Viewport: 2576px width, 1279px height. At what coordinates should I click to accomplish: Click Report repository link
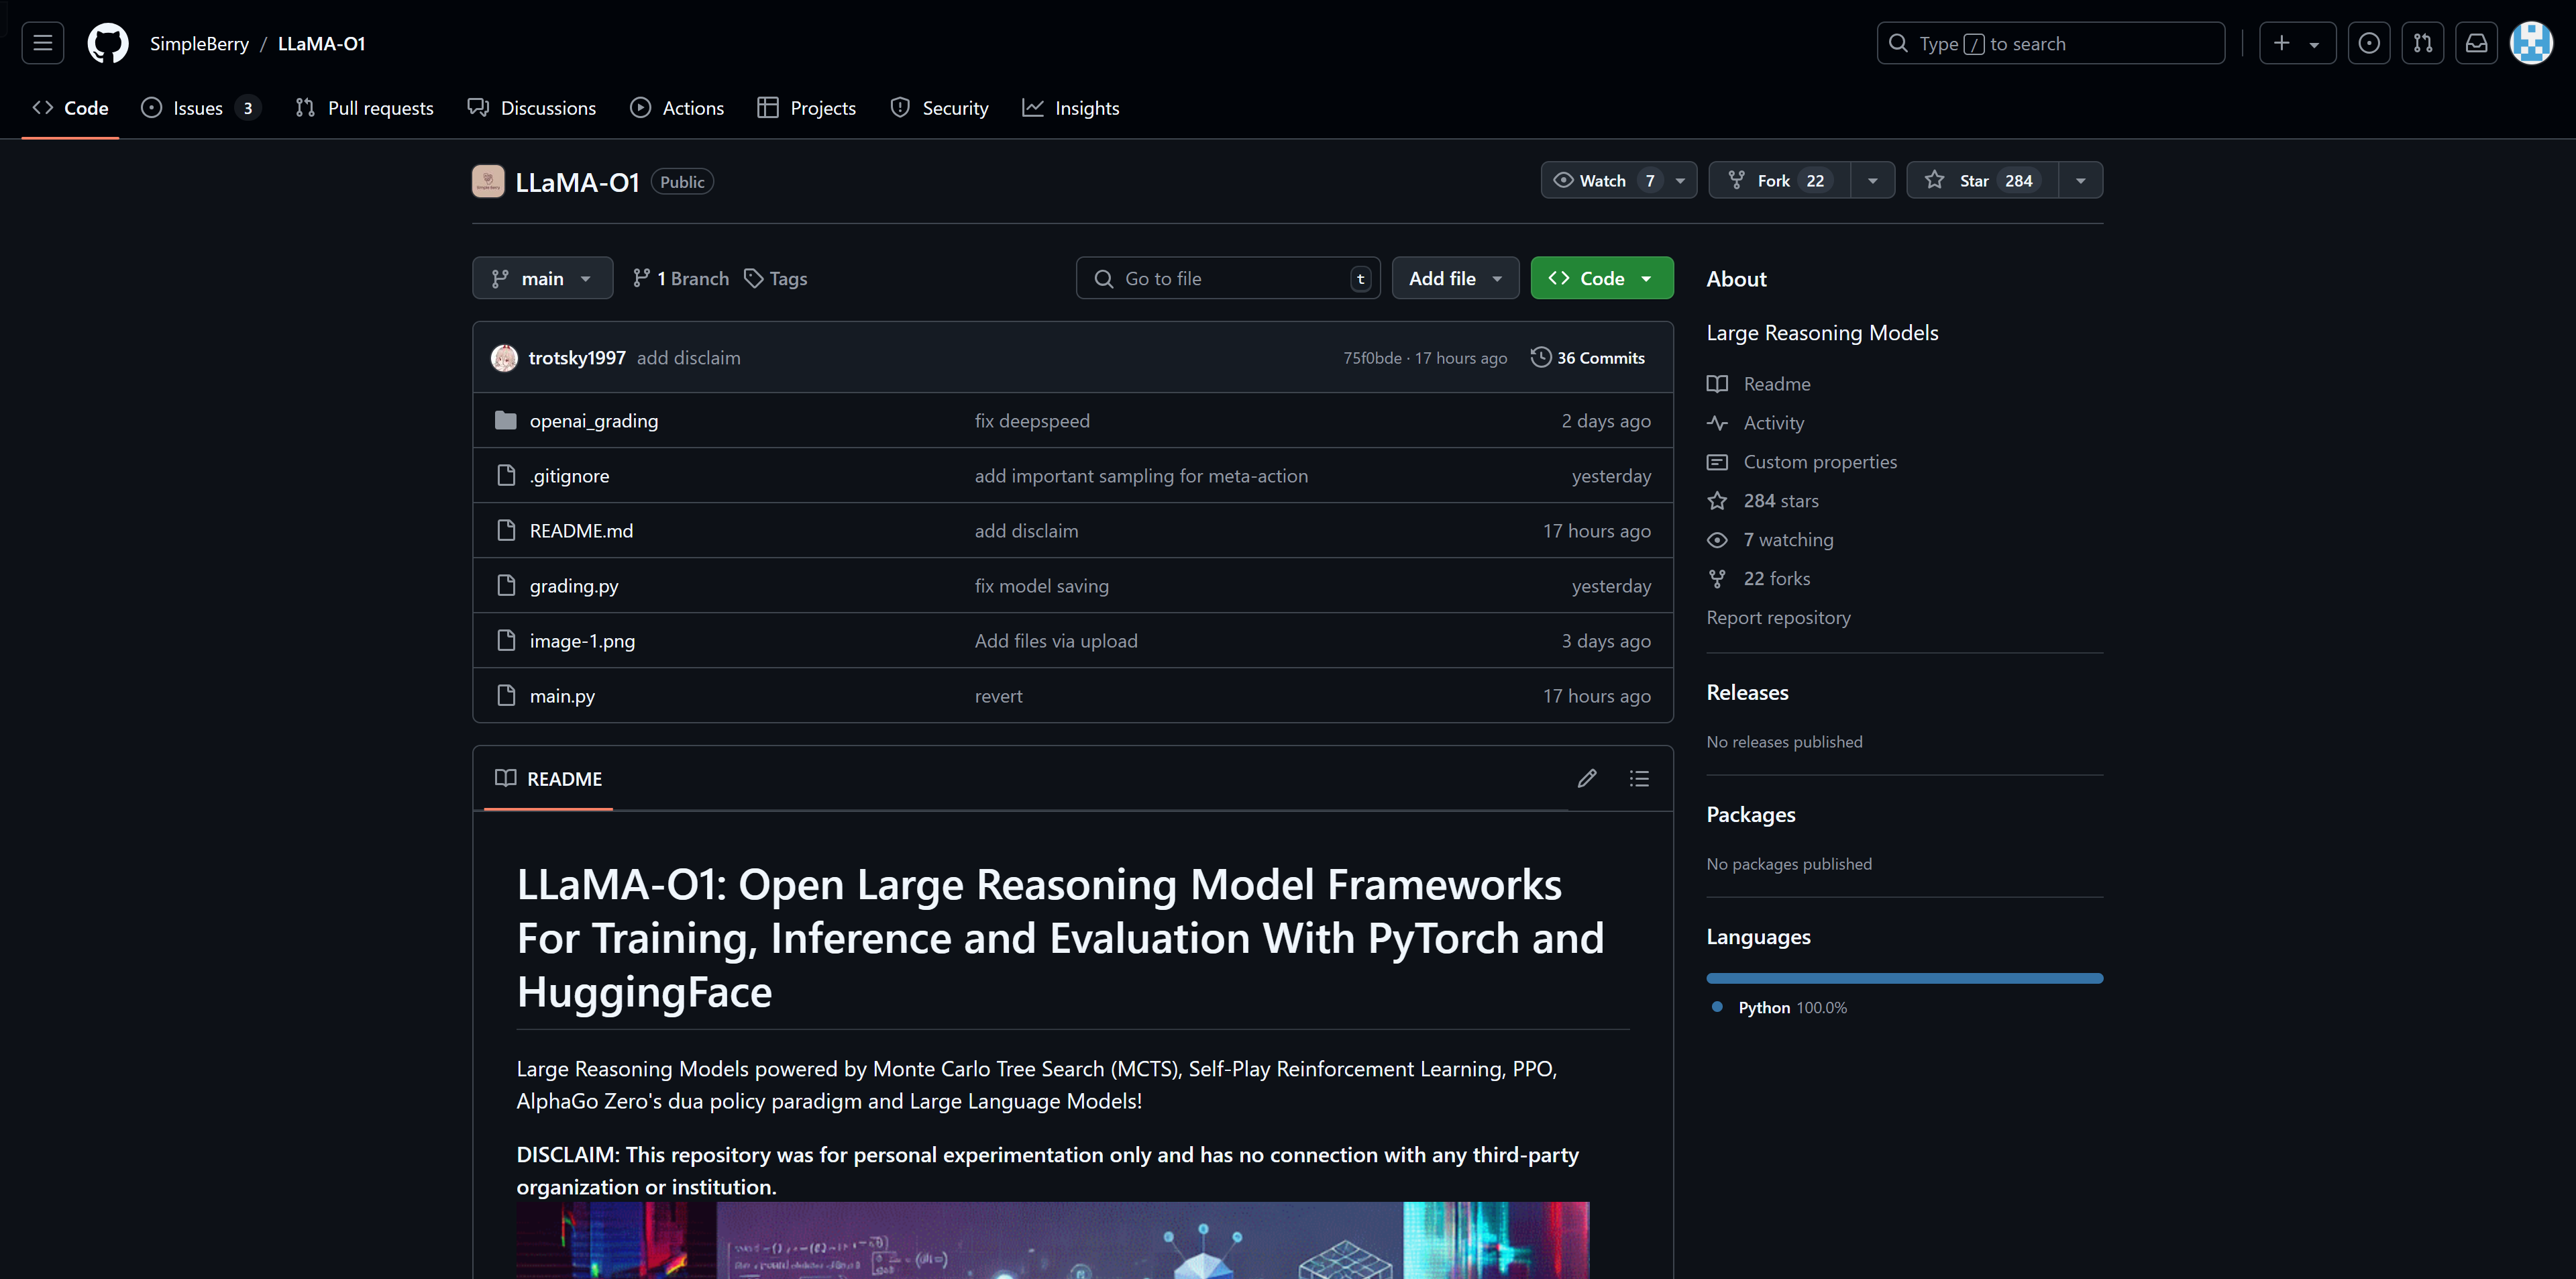[x=1778, y=617]
